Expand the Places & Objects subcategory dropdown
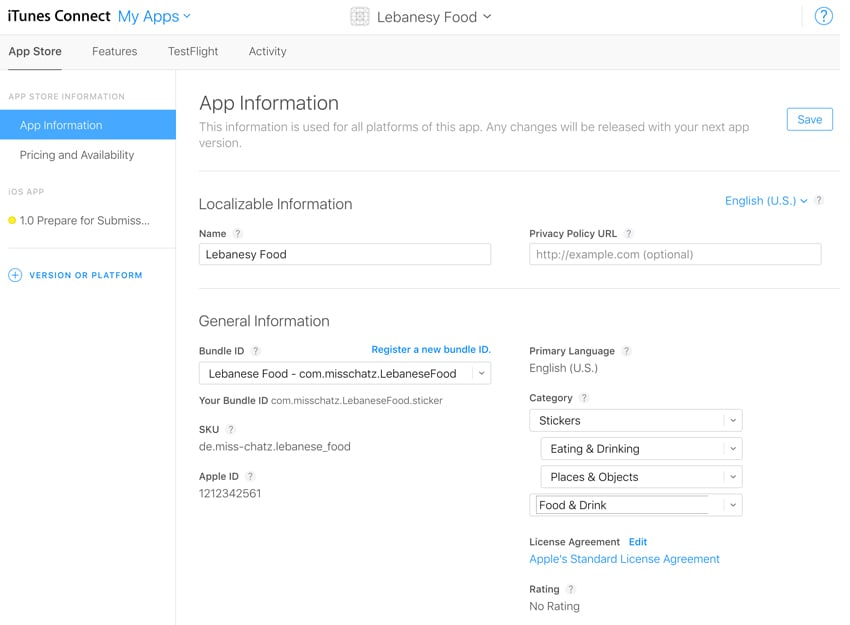Screen dimensions: 850x625 [733, 477]
